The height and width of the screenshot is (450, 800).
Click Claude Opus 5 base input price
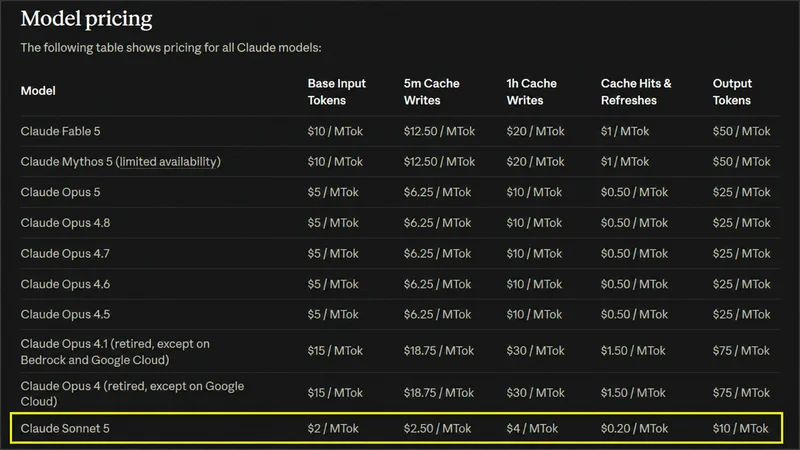[333, 192]
